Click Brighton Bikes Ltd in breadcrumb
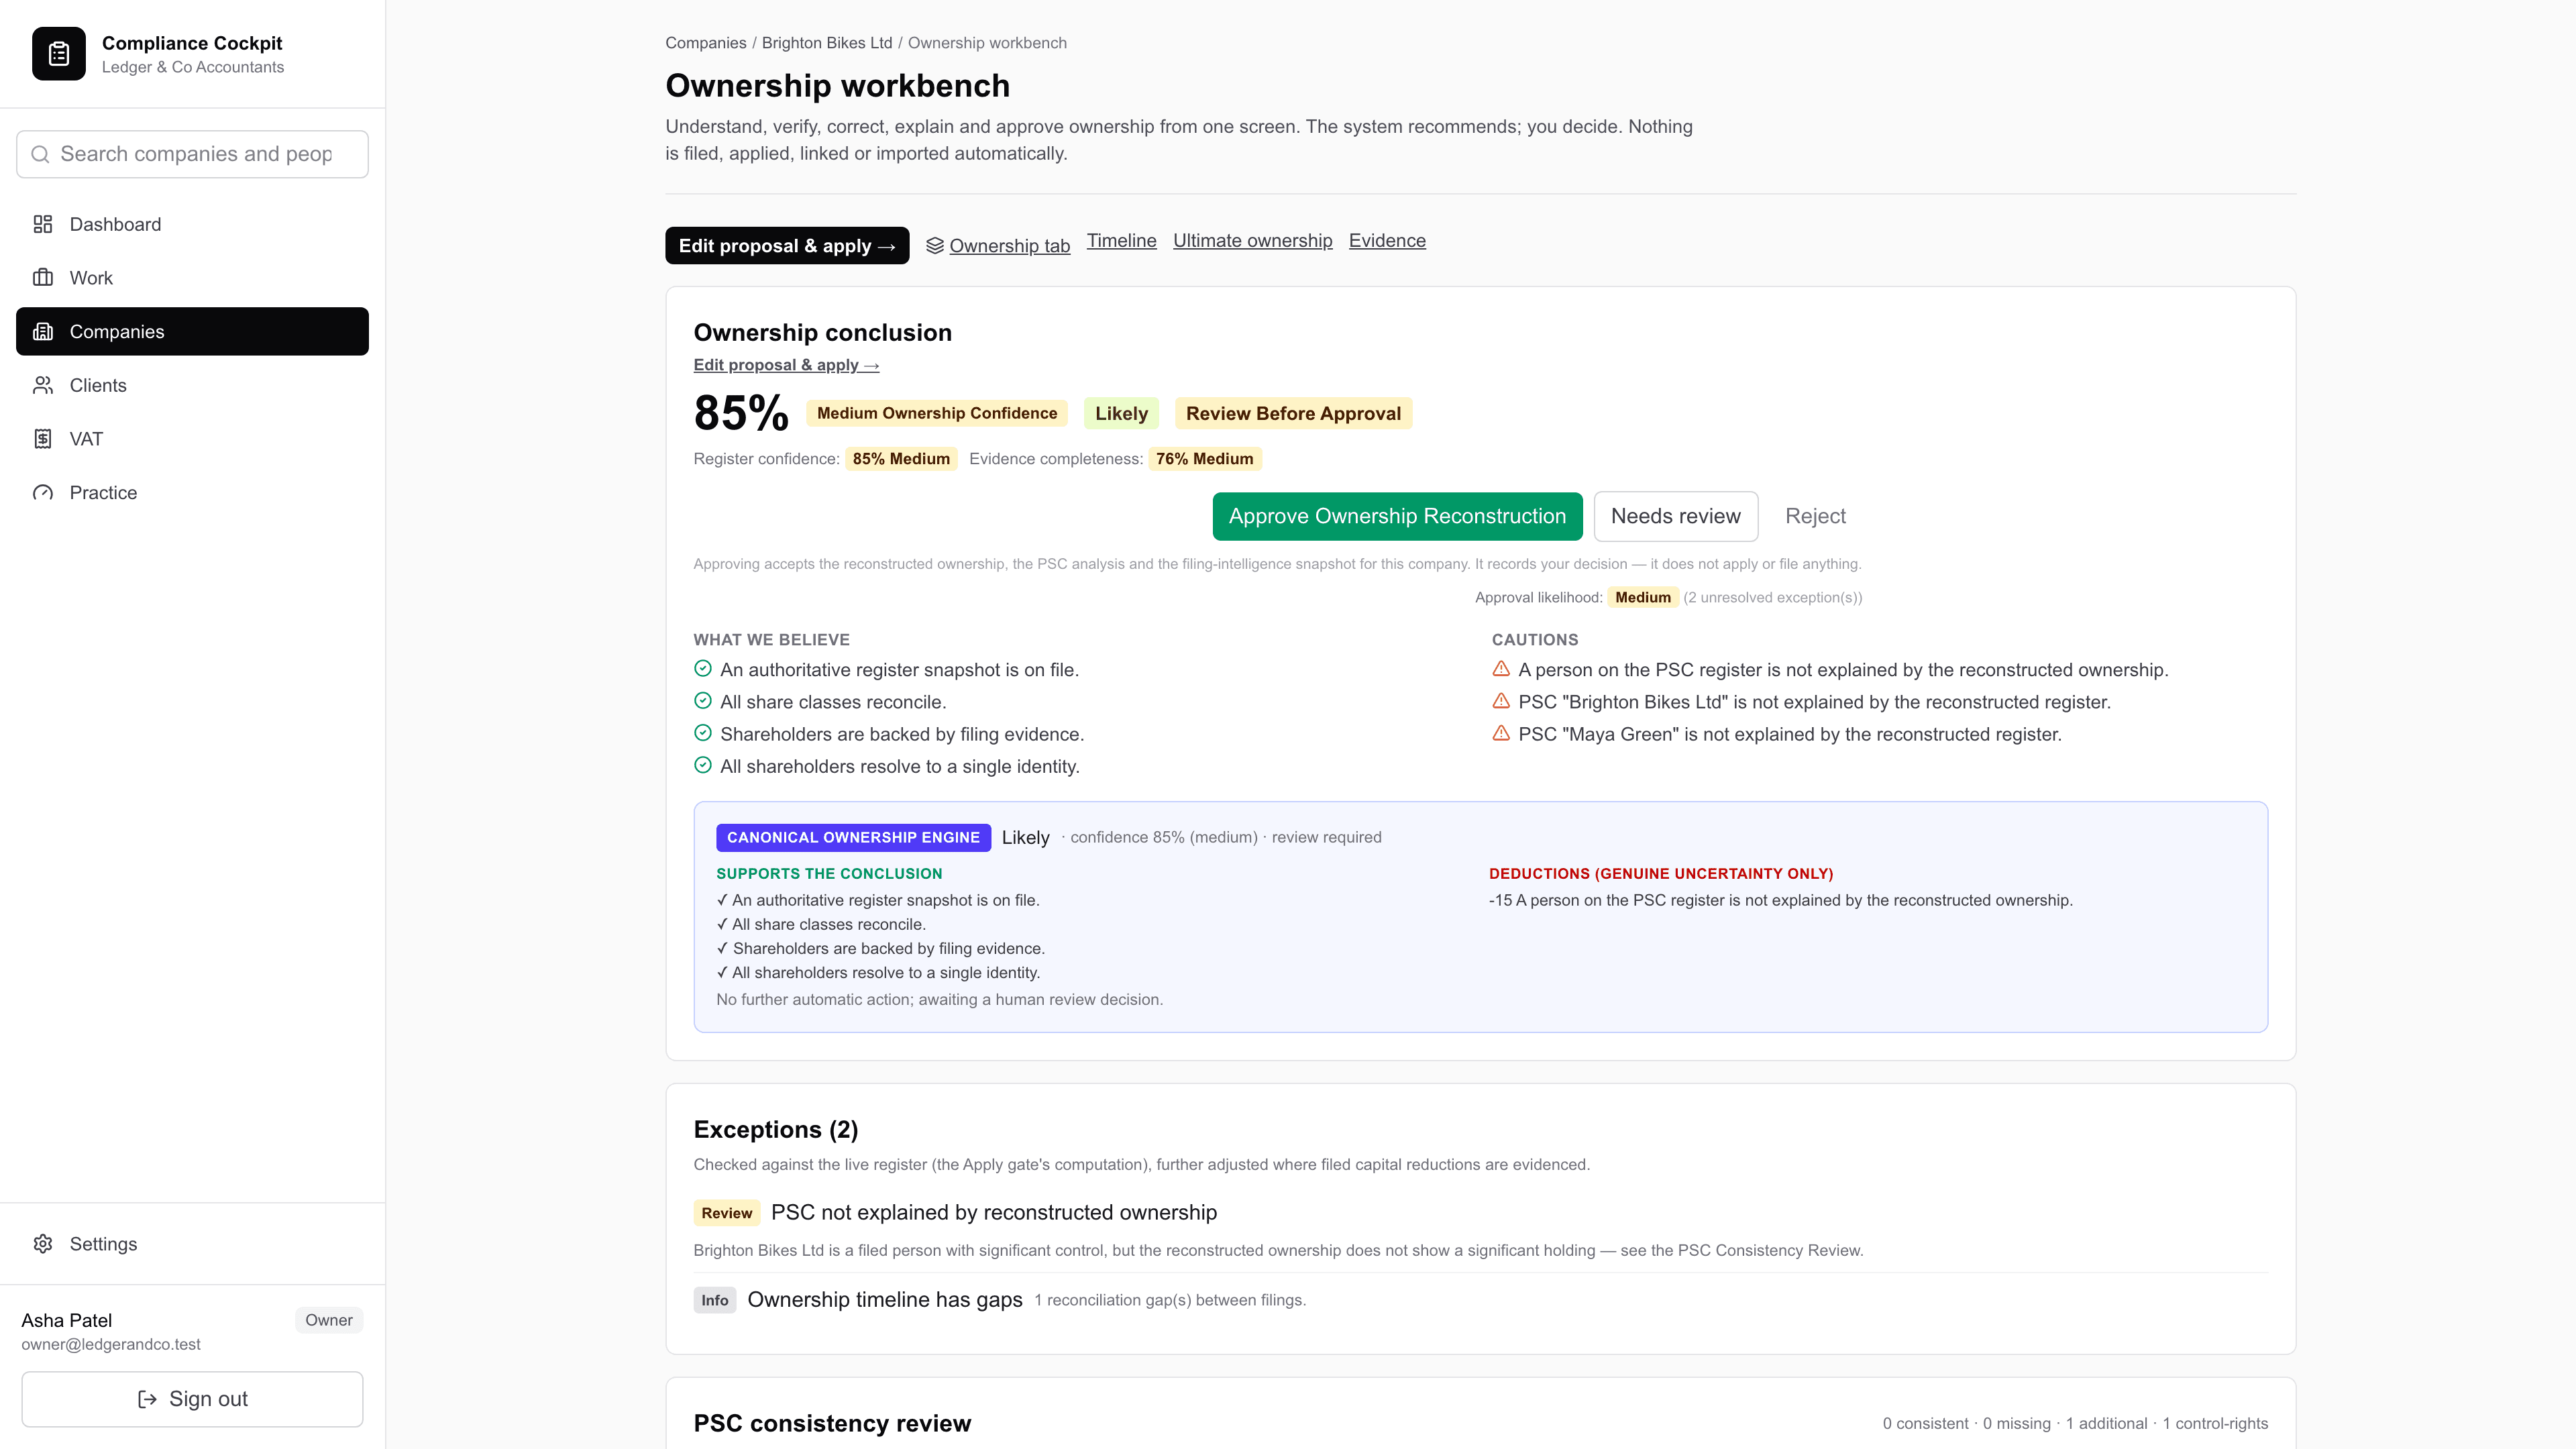 click(x=826, y=43)
